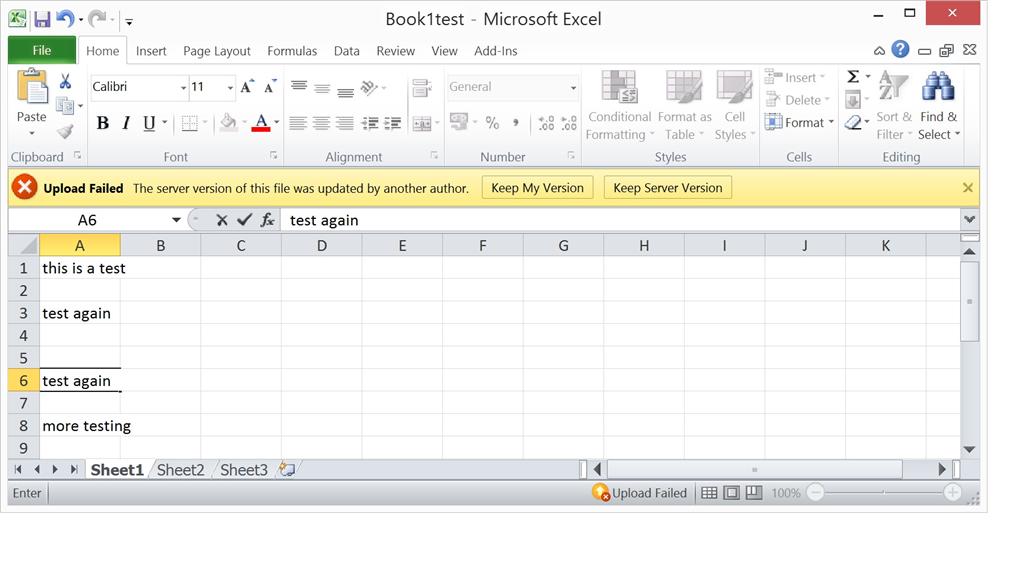
Task: Open the General number format dropdown
Action: coord(573,87)
